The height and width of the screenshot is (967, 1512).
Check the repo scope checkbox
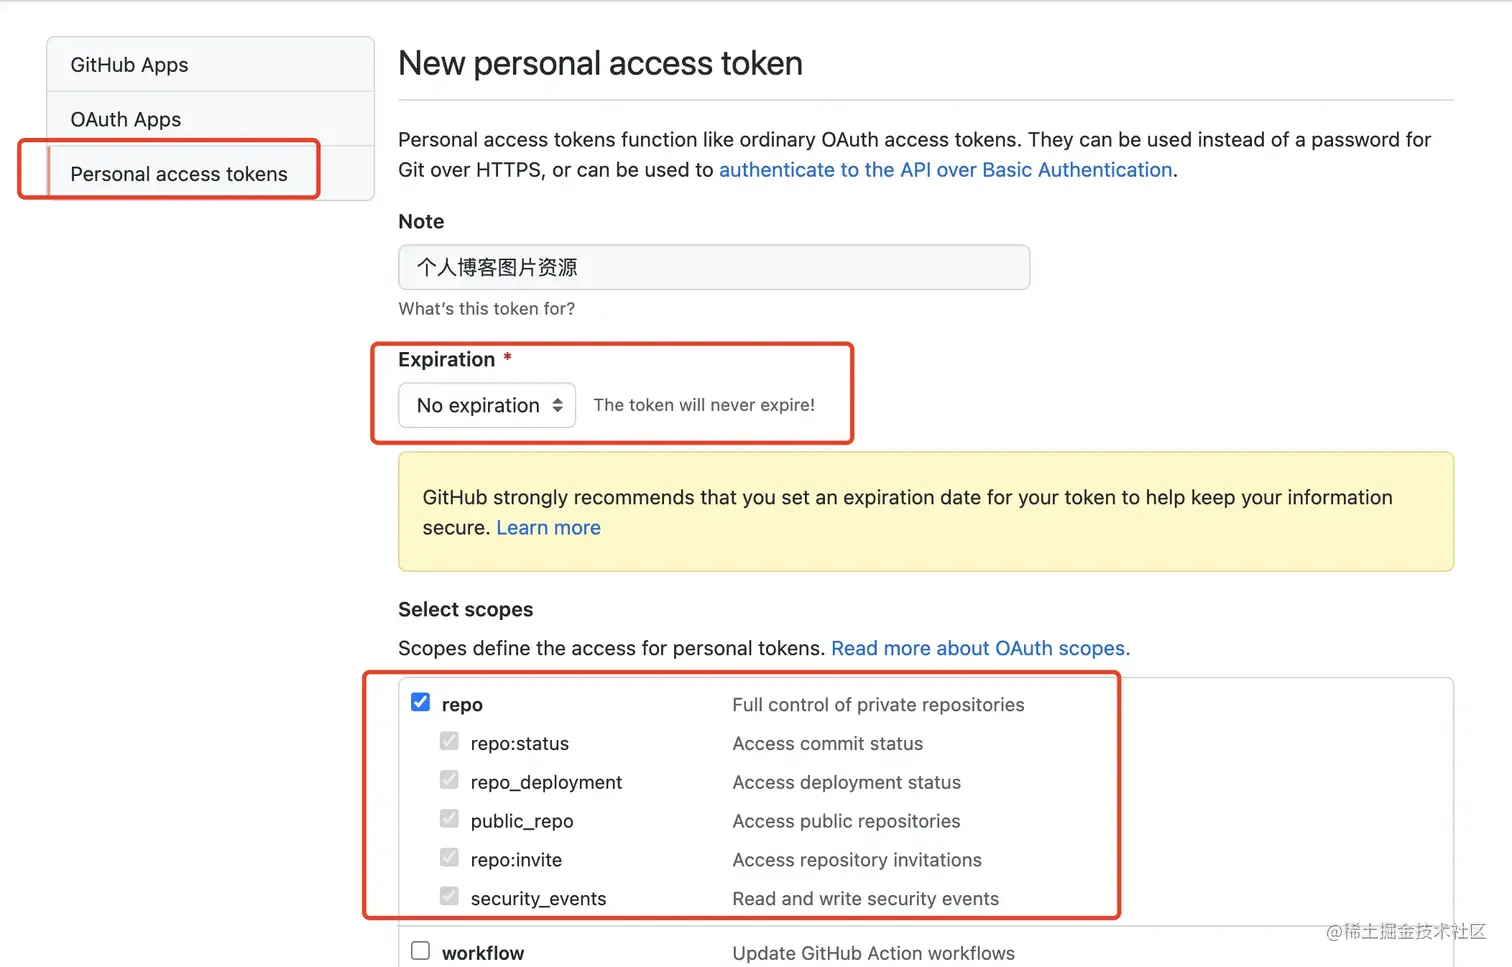pos(421,702)
